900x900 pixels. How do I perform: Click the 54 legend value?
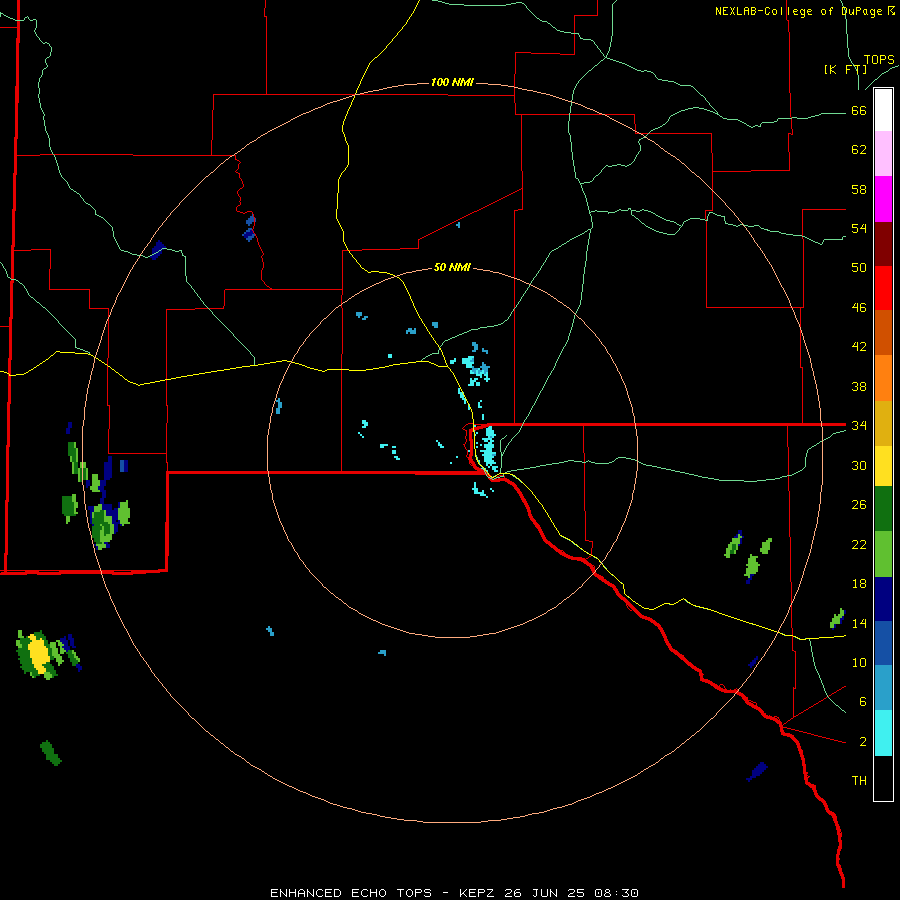coord(859,228)
